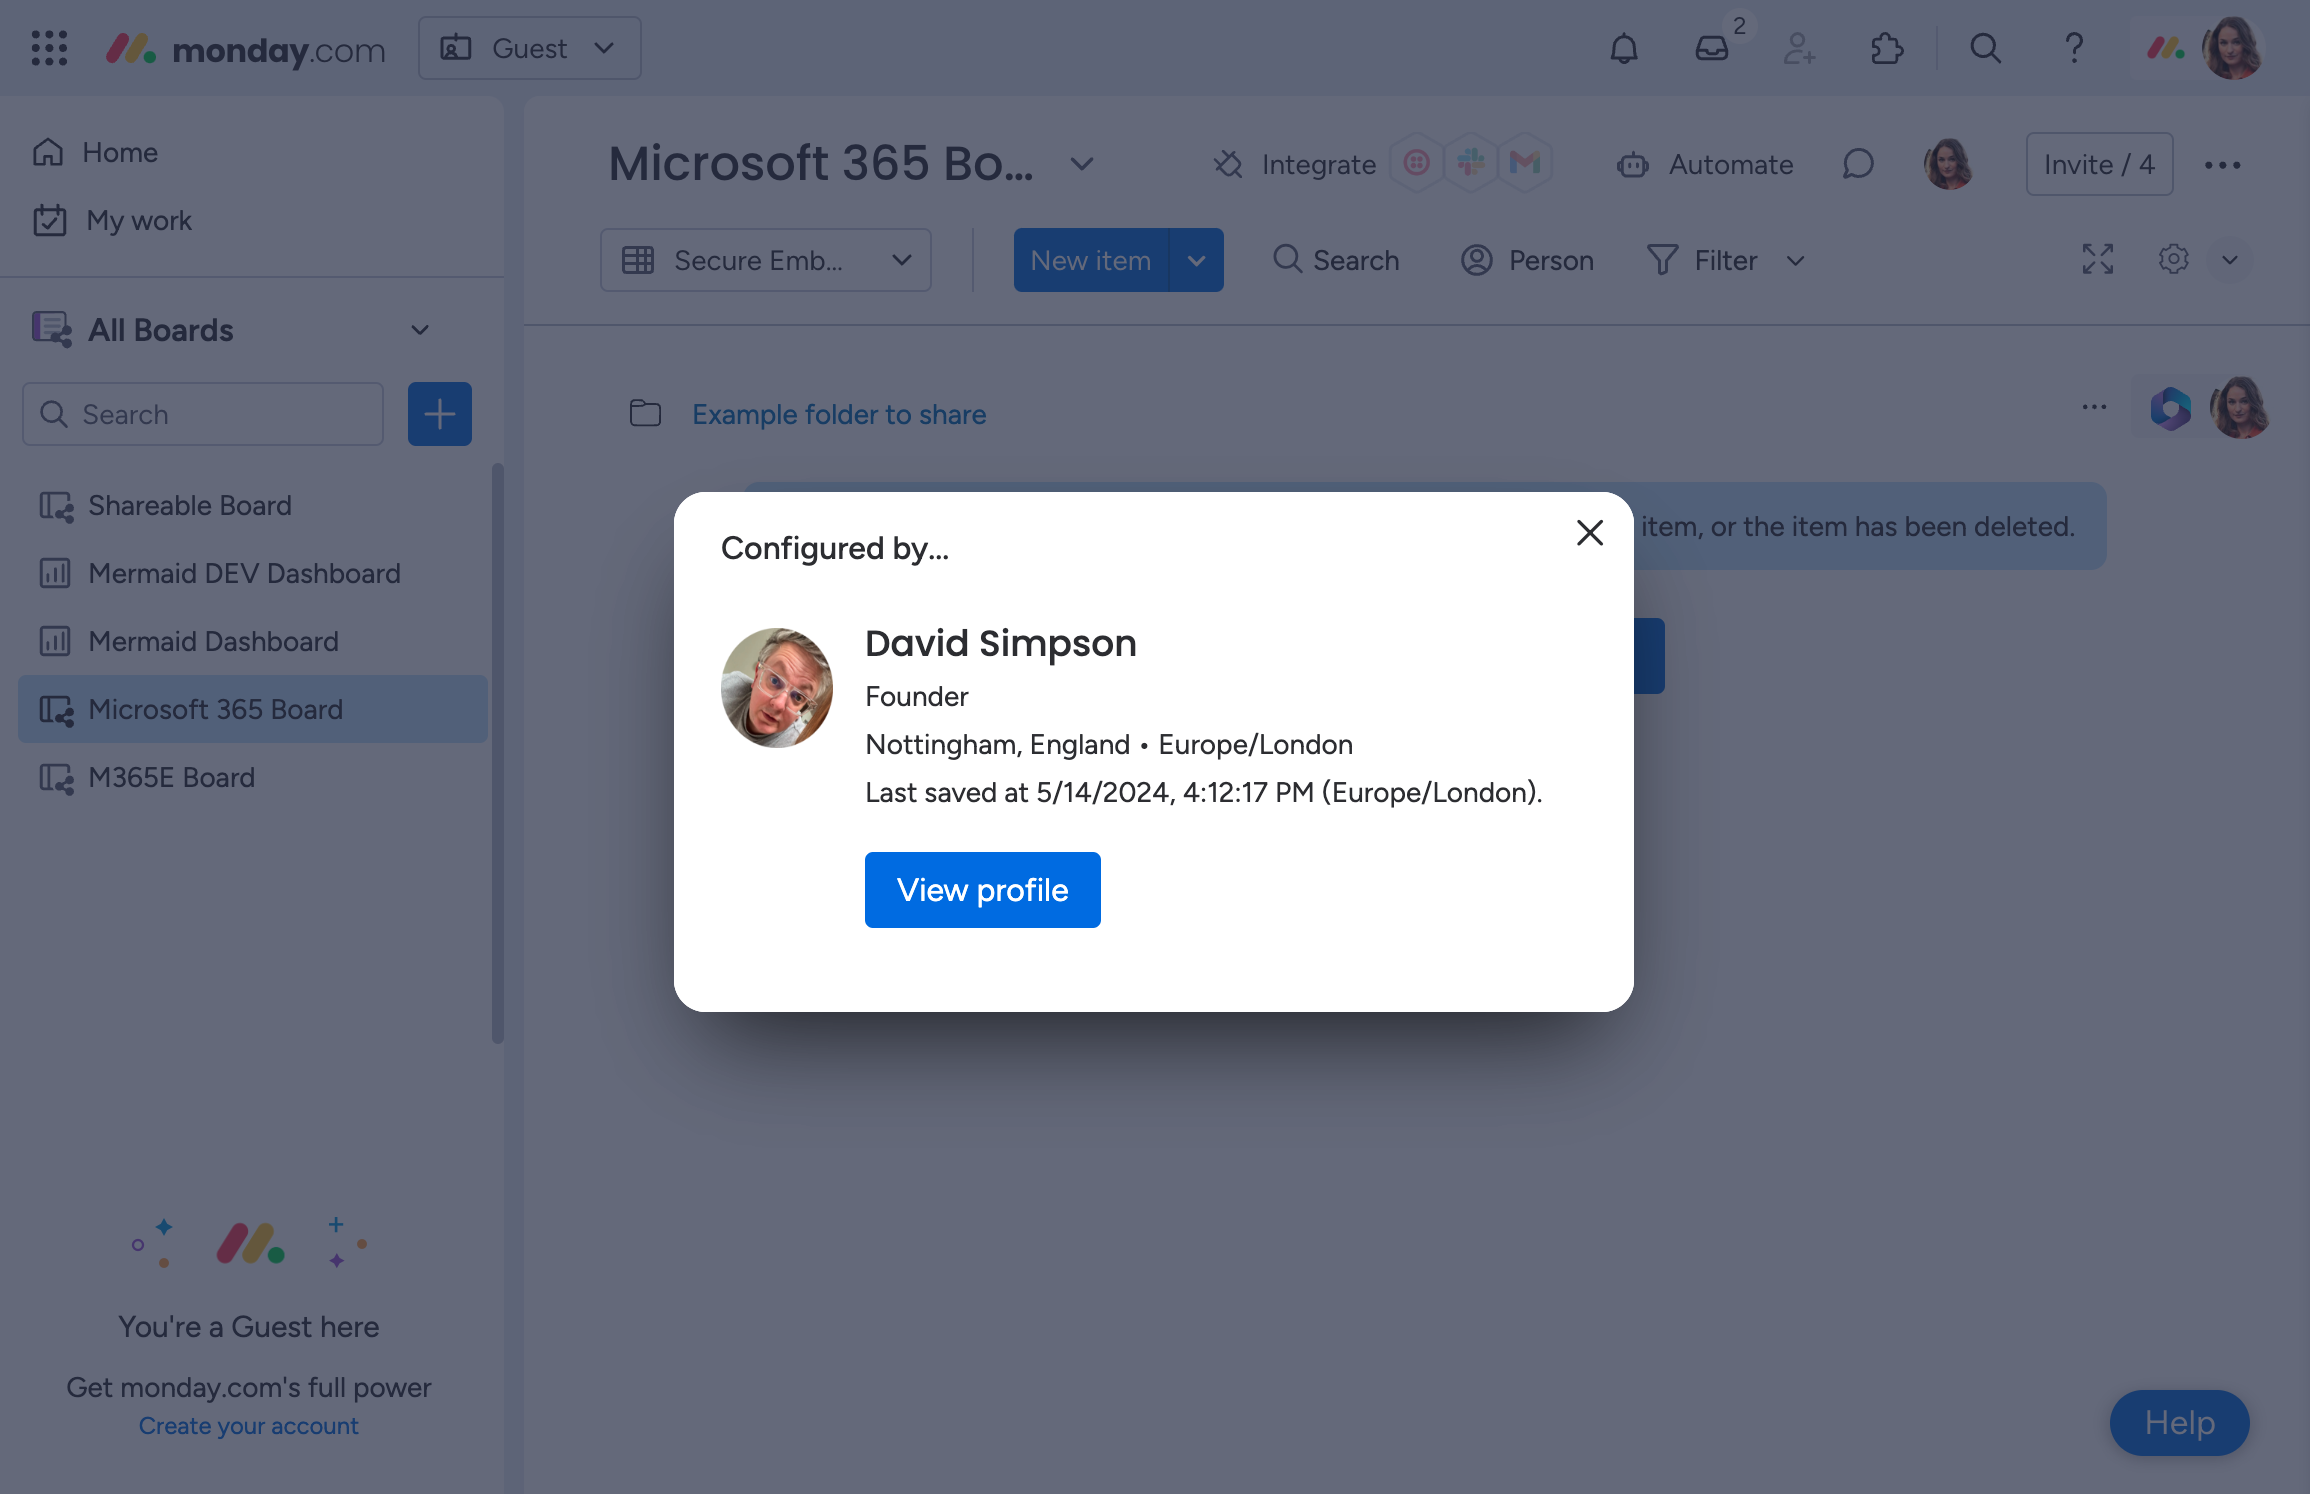The height and width of the screenshot is (1494, 2310).
Task: Open the apps marketplace puzzle icon
Action: [1887, 48]
